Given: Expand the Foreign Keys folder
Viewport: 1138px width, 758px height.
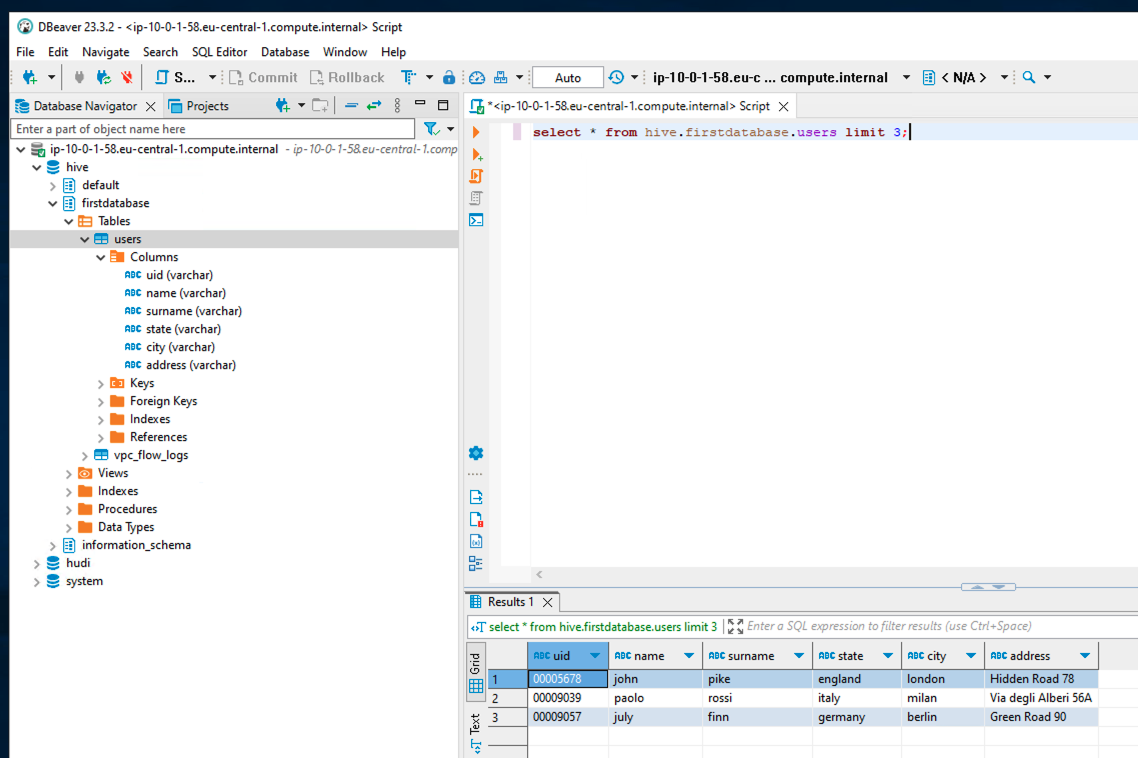Looking at the screenshot, I should [101, 401].
